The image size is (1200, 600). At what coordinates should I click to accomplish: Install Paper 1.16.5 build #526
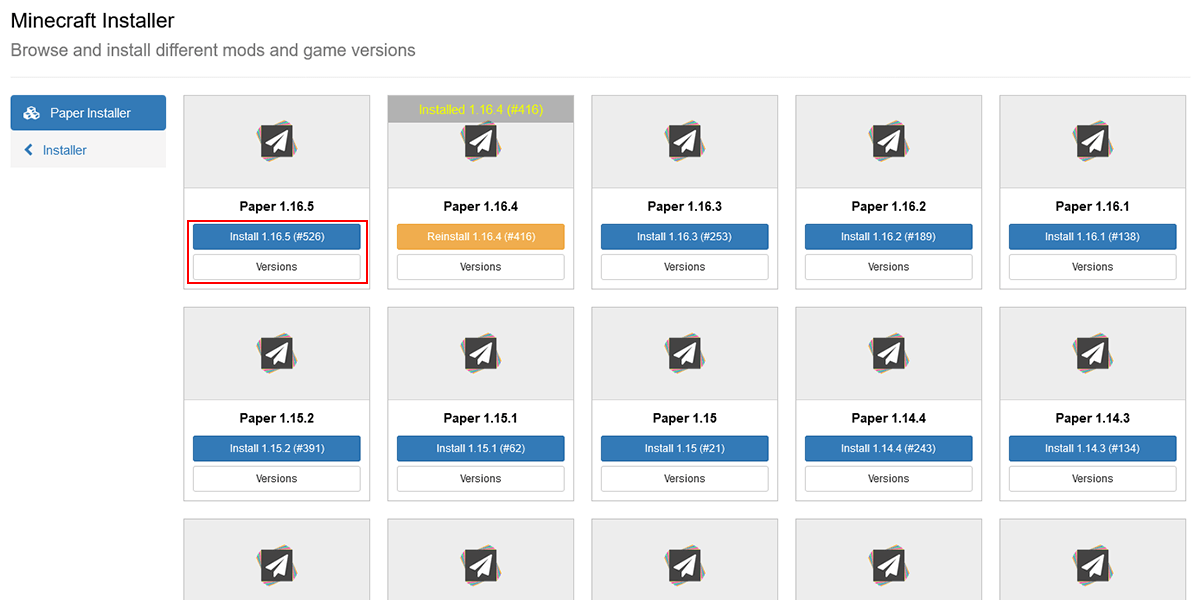tap(277, 237)
